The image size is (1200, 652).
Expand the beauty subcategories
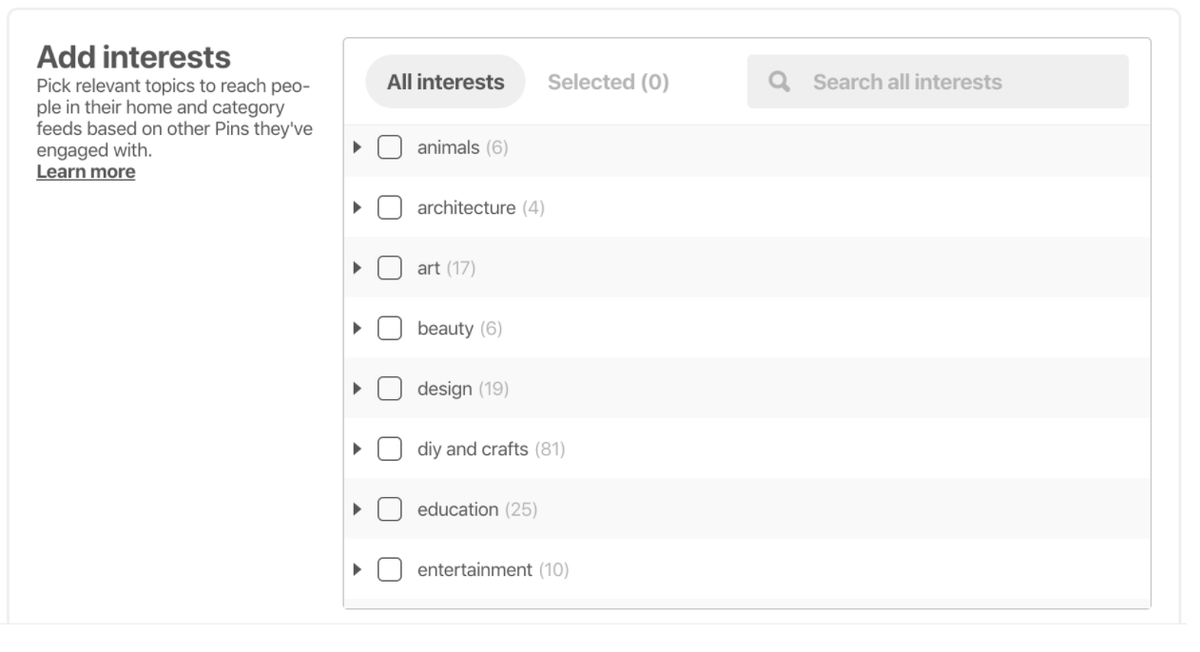(x=357, y=328)
